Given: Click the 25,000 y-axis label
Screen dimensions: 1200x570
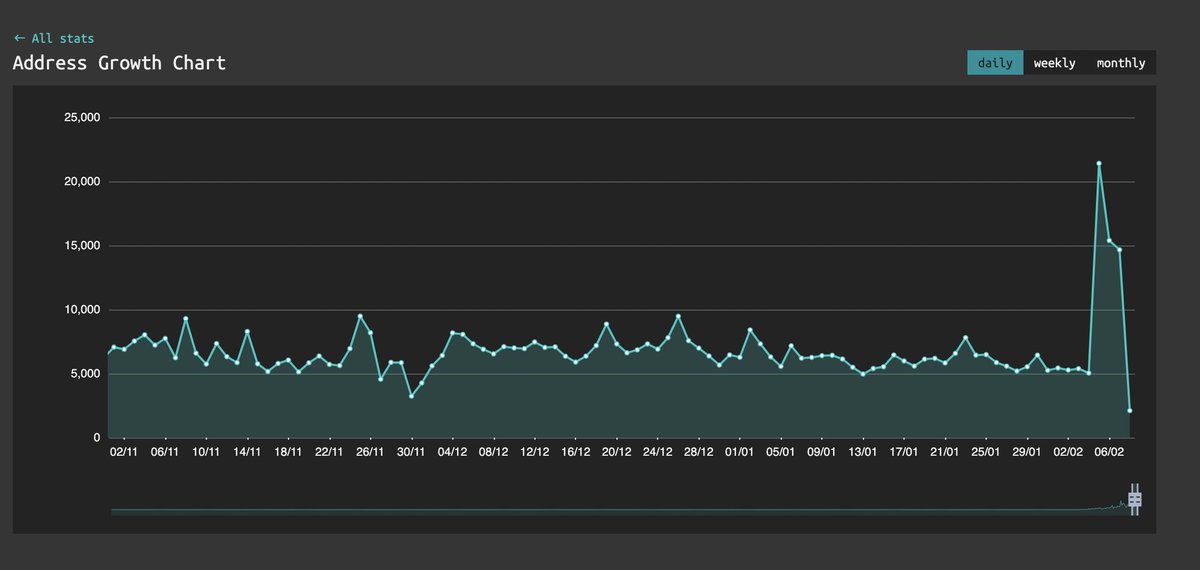Looking at the screenshot, I should [81, 118].
